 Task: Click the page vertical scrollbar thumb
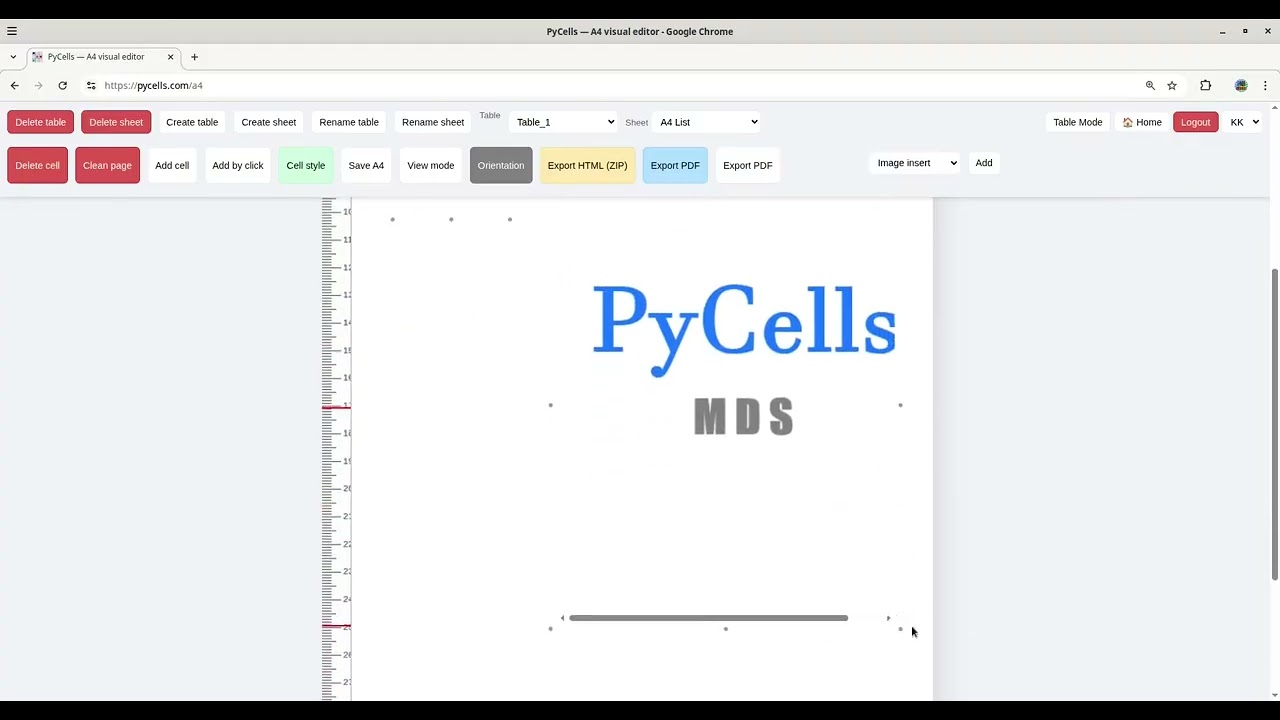tap(1274, 424)
